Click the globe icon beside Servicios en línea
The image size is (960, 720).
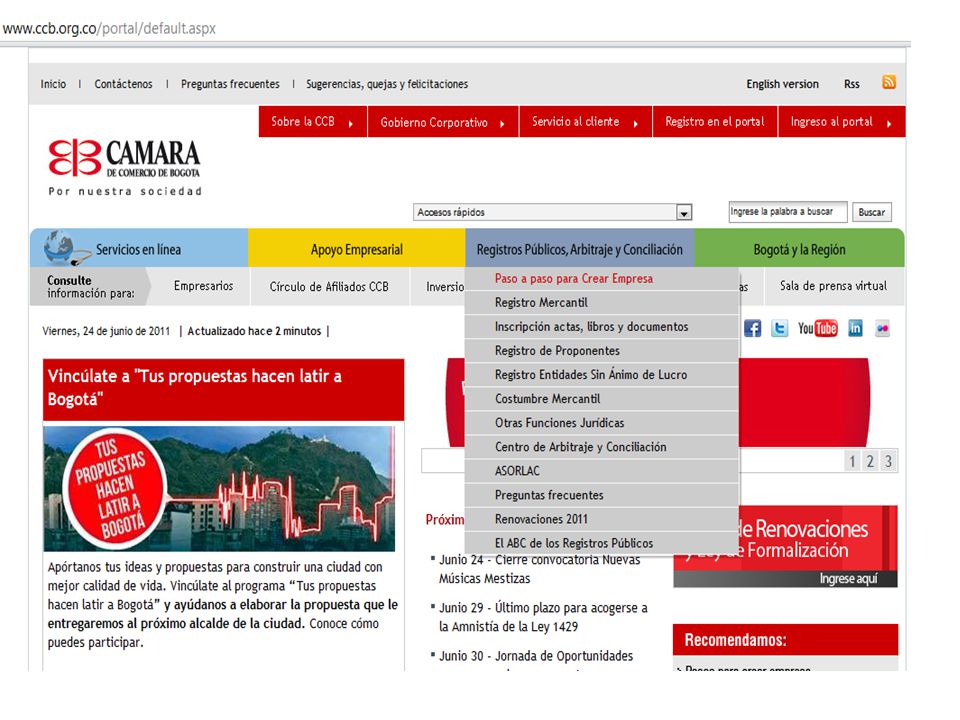[66, 248]
